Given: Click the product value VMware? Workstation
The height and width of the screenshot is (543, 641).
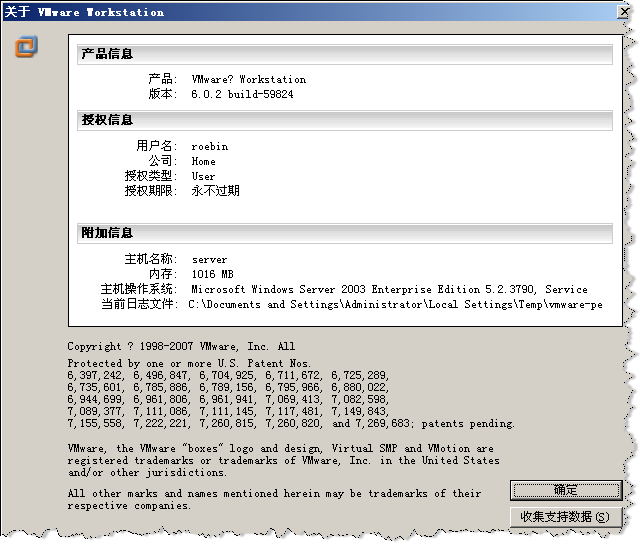Looking at the screenshot, I should click(x=249, y=79).
